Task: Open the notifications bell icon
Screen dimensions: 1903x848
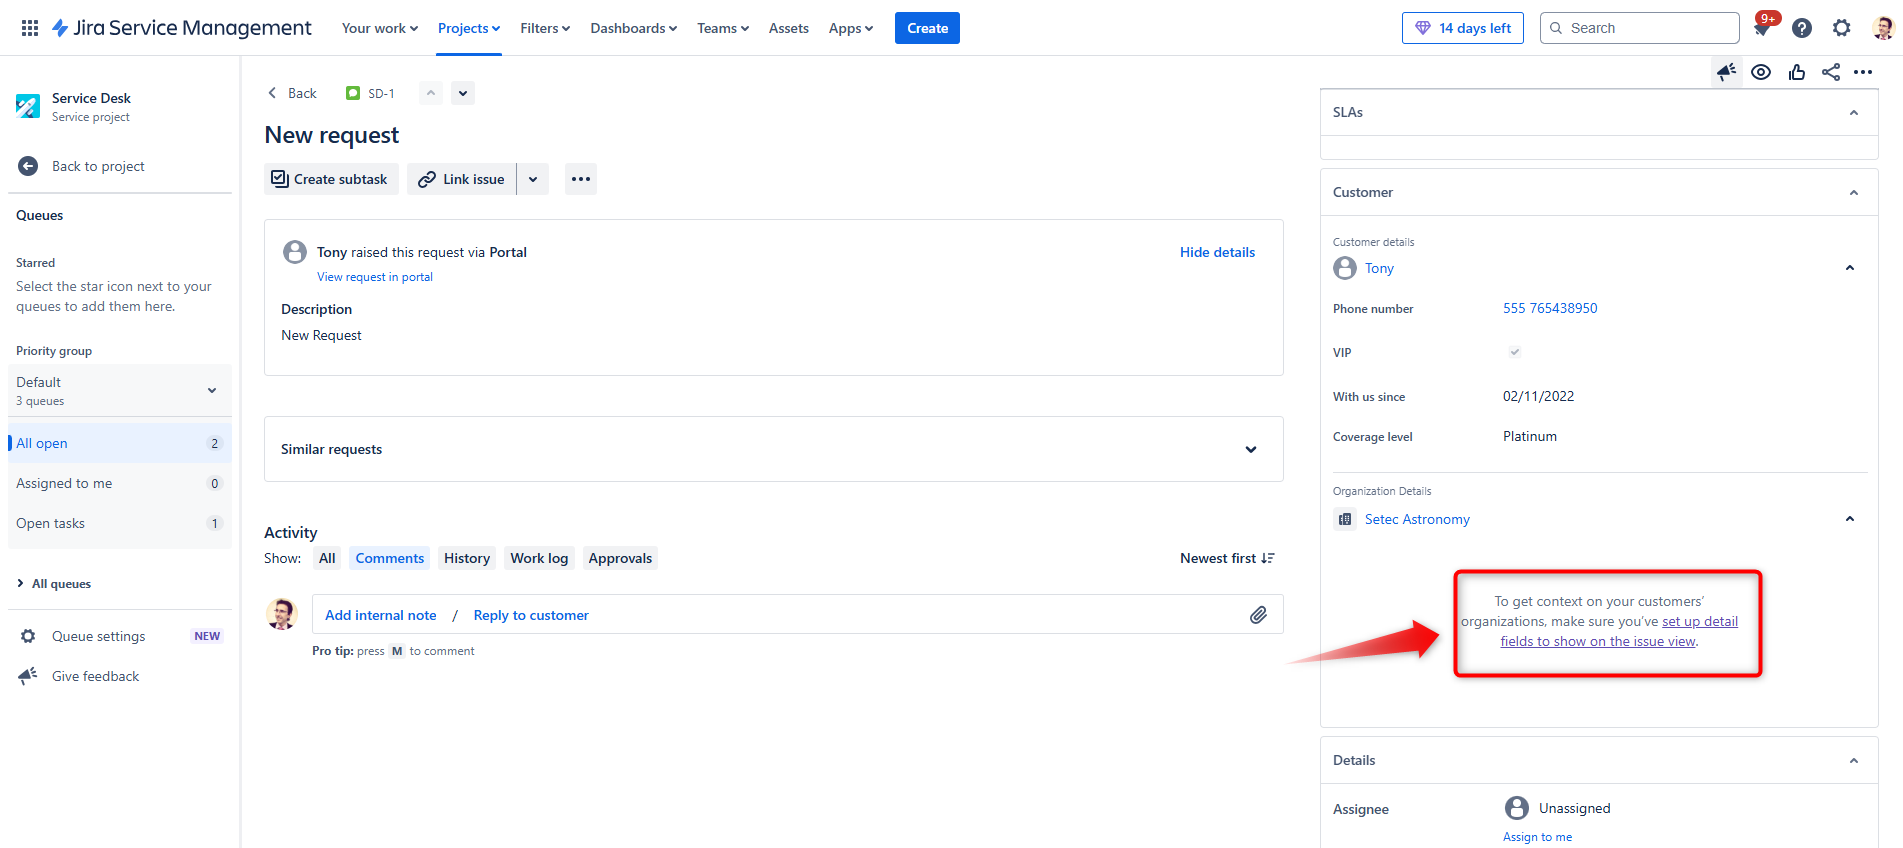Action: pyautogui.click(x=1762, y=28)
